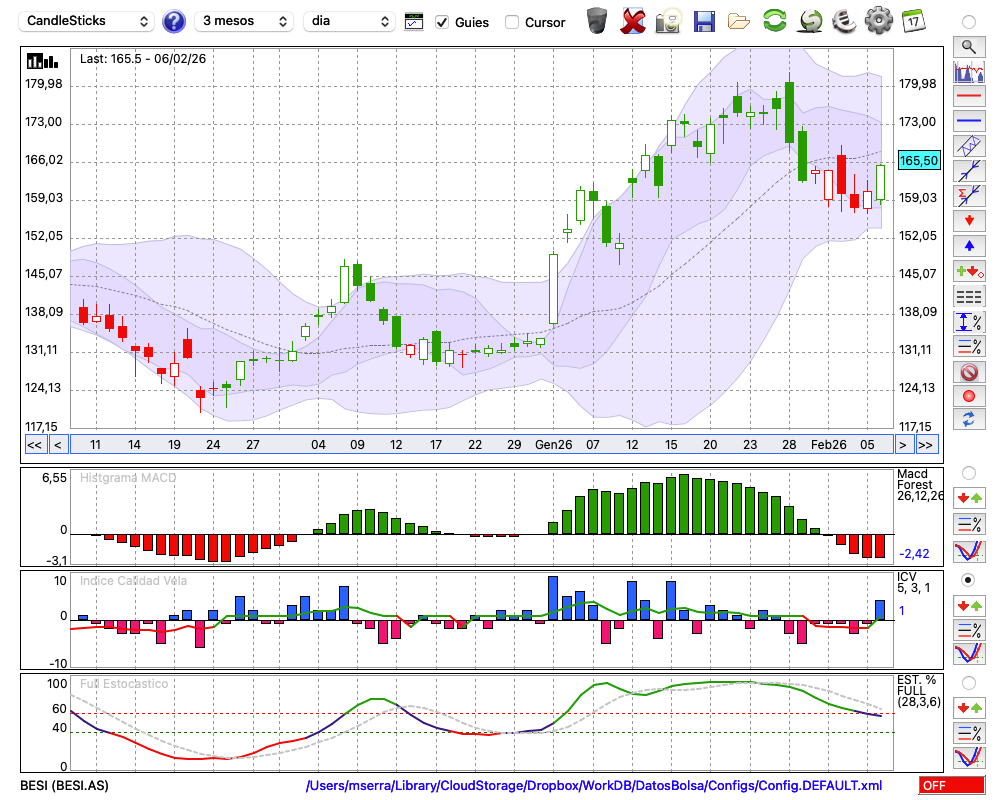Click the trash can icon in toolbar
This screenshot has width=1000, height=800.
597,21
